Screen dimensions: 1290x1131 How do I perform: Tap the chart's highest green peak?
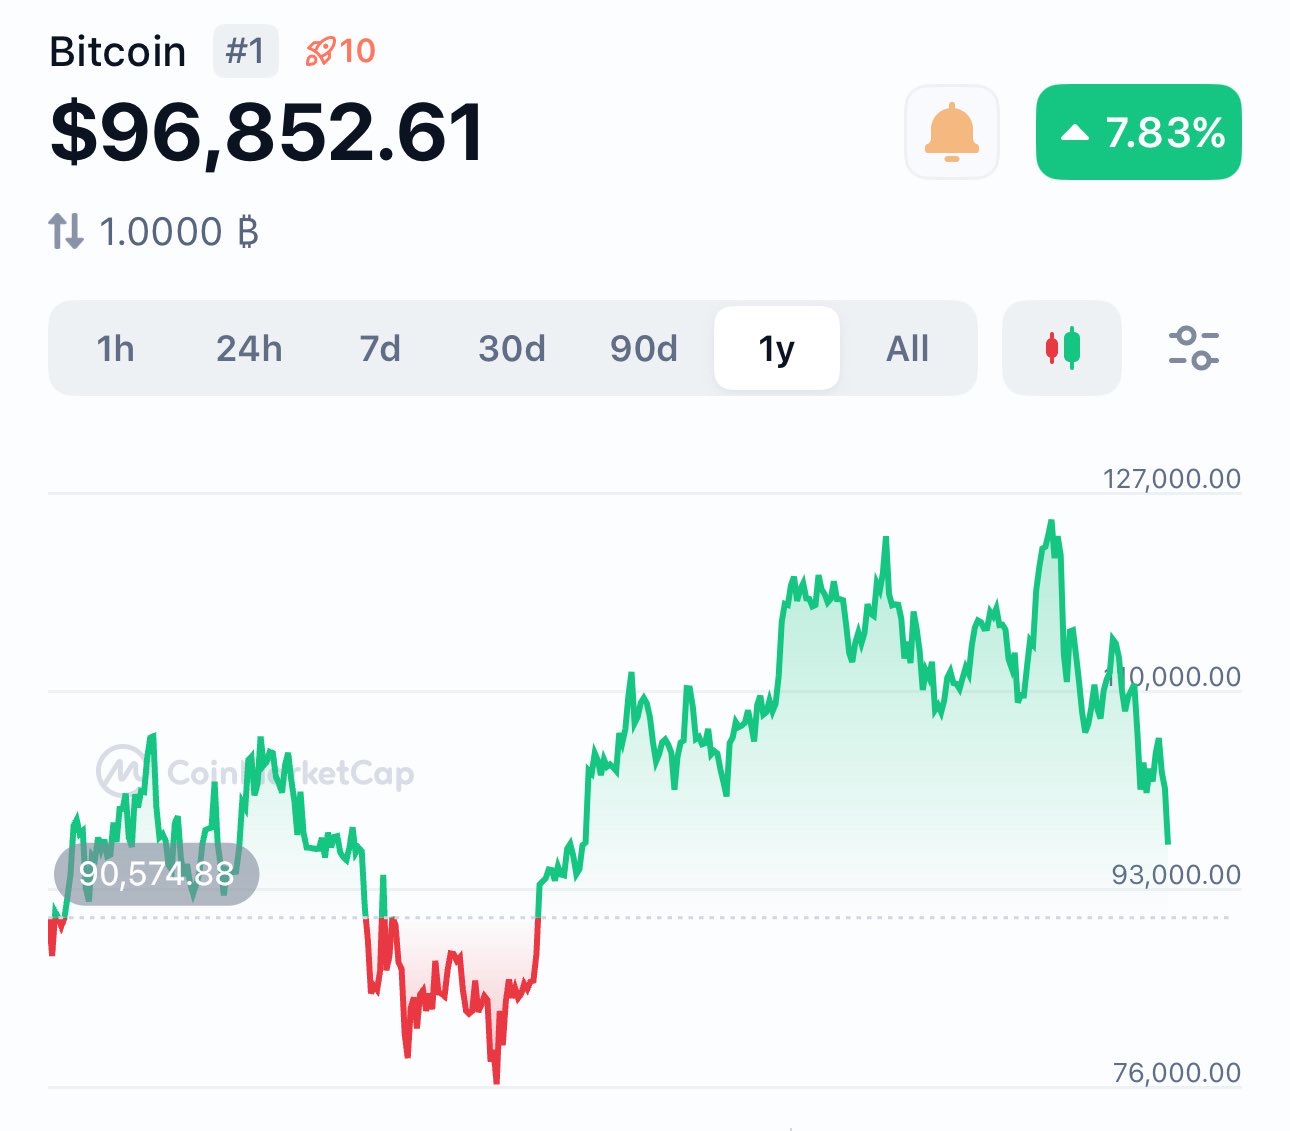(x=1050, y=523)
